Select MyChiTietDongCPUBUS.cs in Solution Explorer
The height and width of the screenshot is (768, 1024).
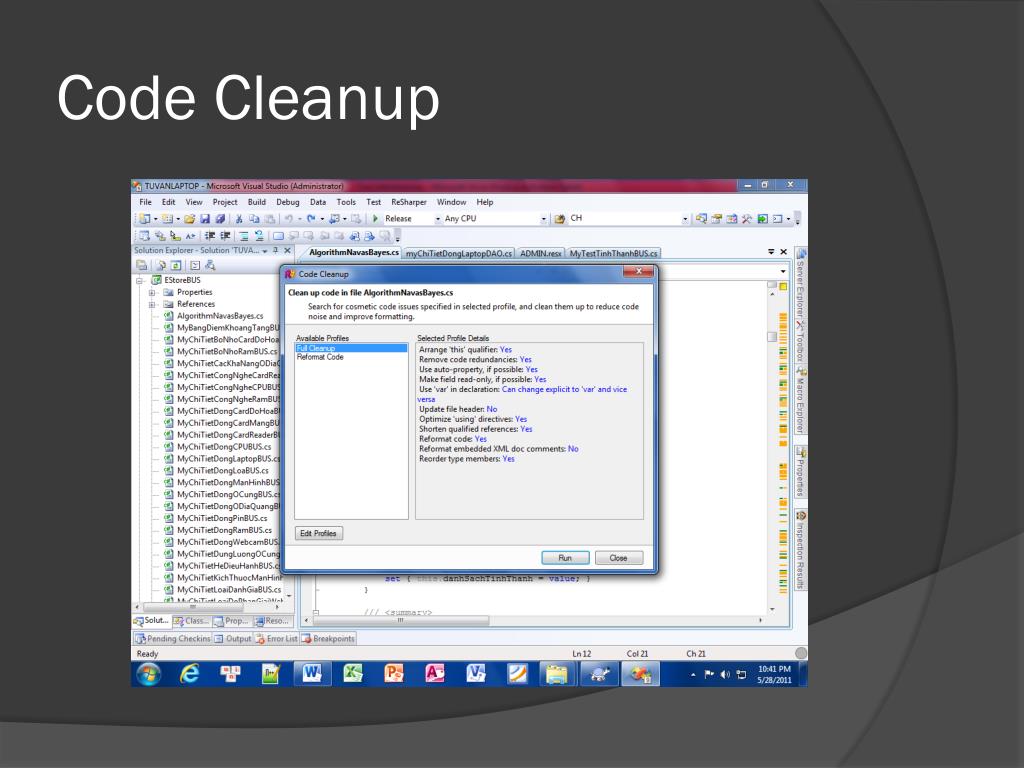224,447
